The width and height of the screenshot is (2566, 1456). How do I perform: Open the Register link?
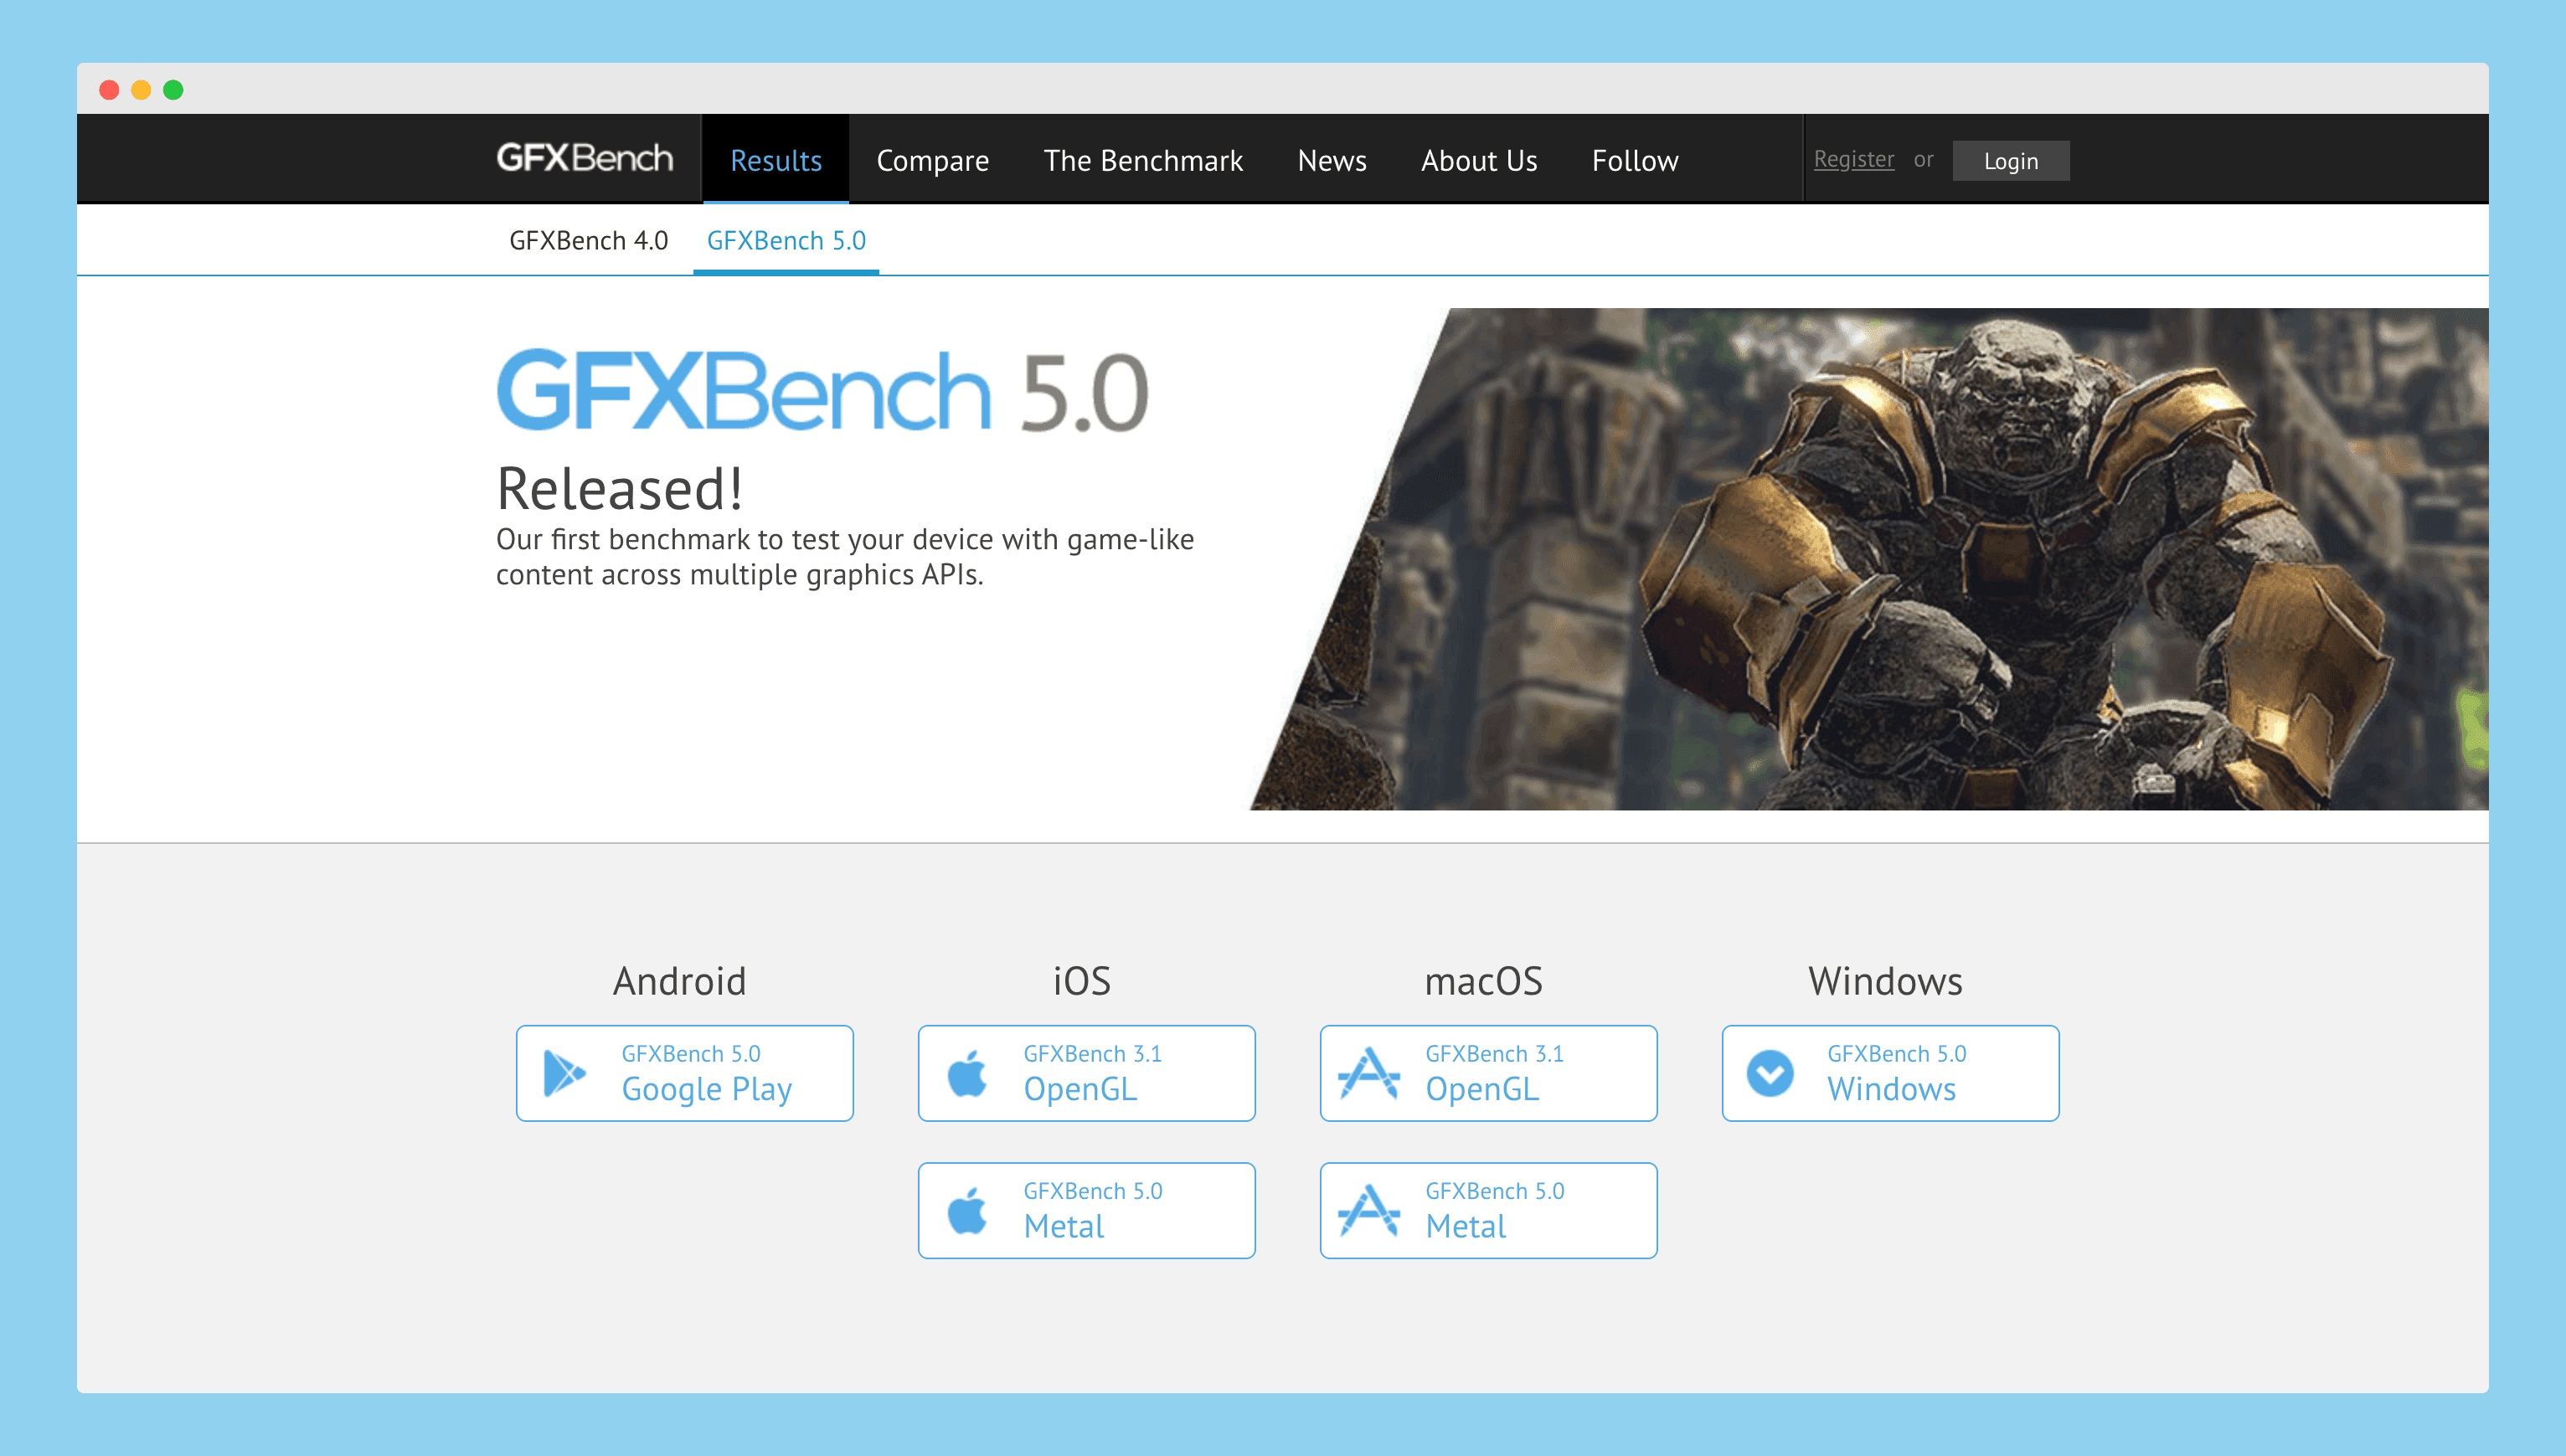pos(1854,158)
